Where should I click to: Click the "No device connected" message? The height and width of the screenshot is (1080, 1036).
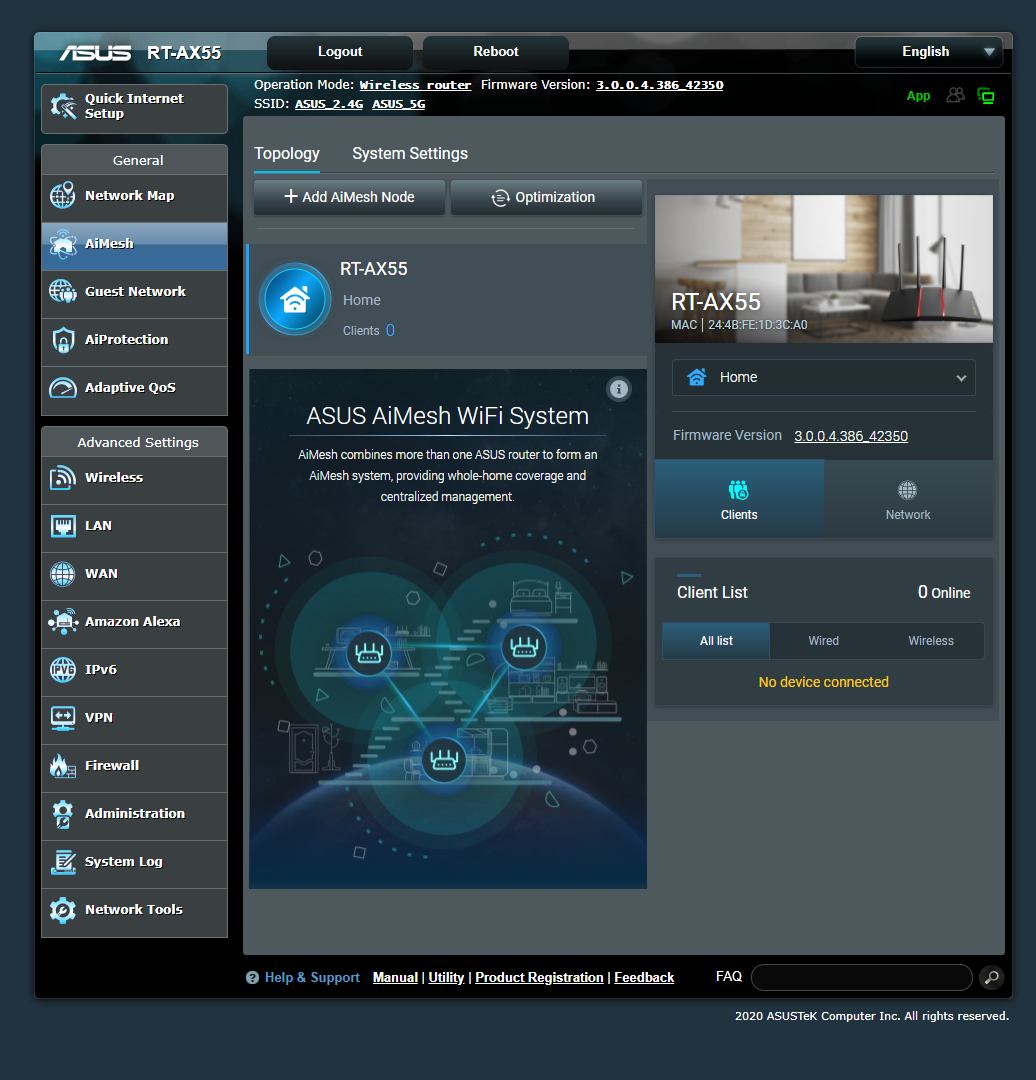[823, 682]
